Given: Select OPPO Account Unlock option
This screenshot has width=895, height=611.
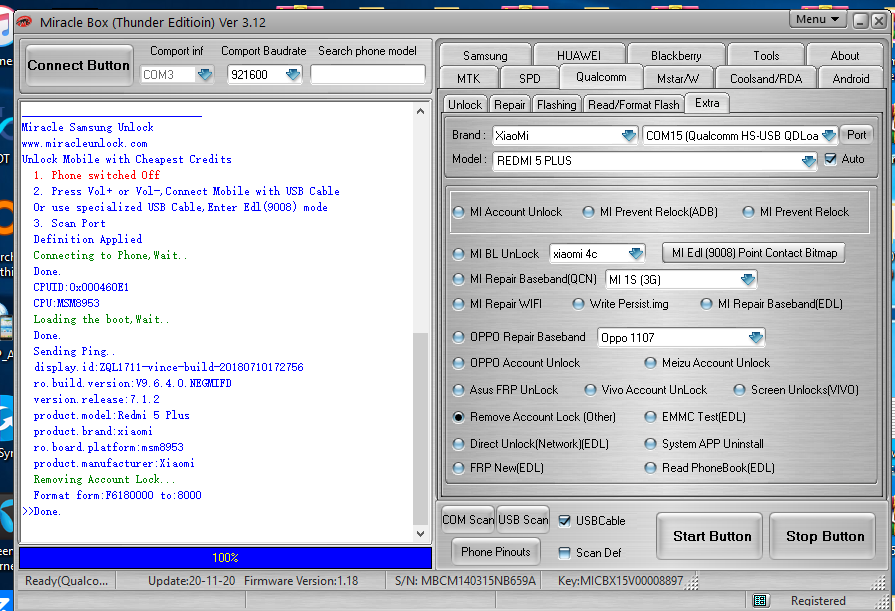Looking at the screenshot, I should [x=516, y=363].
